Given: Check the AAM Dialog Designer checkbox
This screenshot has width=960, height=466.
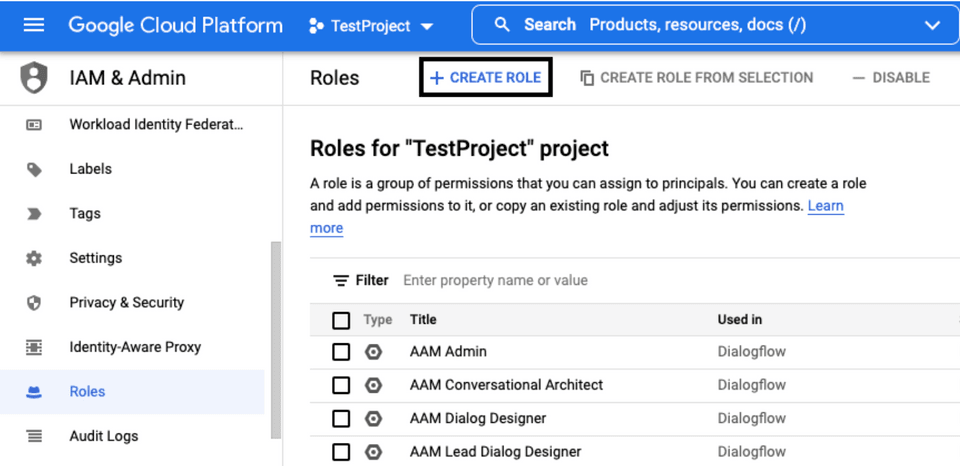Looking at the screenshot, I should tap(341, 419).
